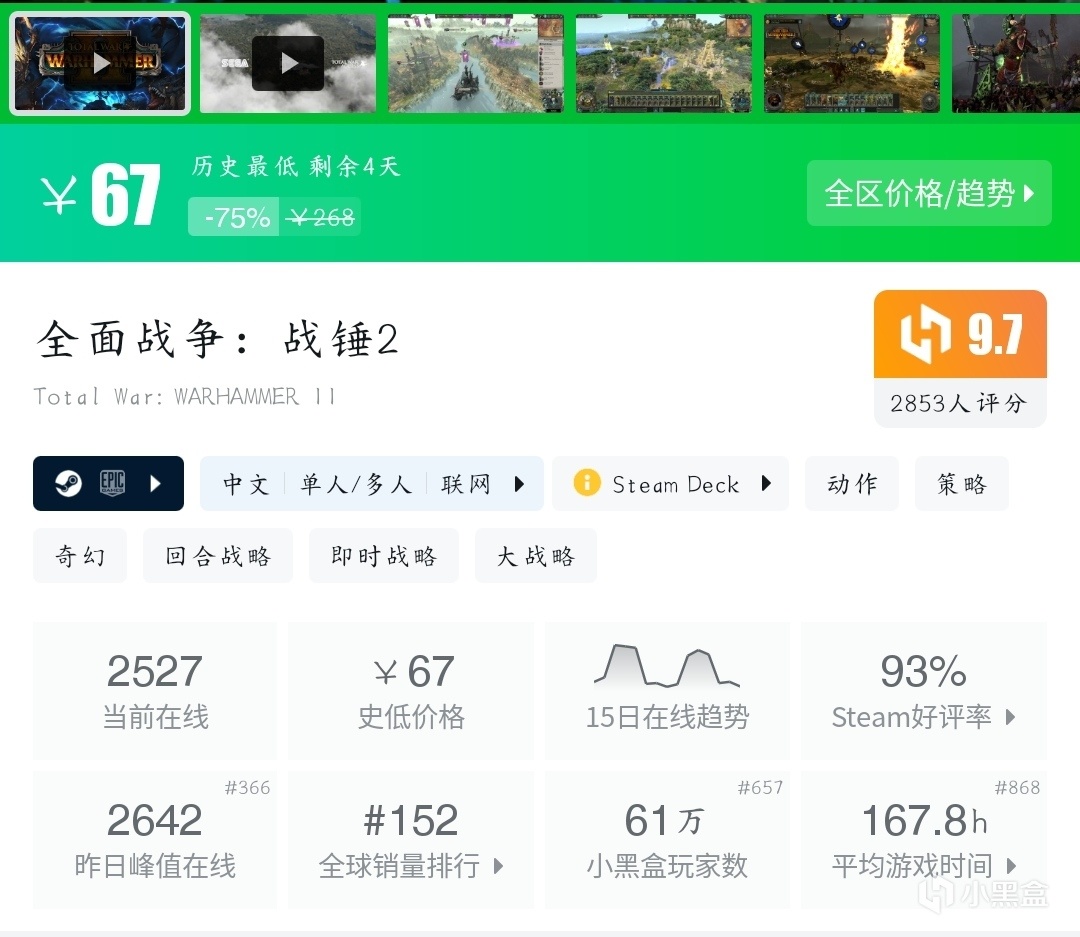Click the 历史最低 剩余4天 label
The height and width of the screenshot is (937, 1080).
click(x=295, y=166)
